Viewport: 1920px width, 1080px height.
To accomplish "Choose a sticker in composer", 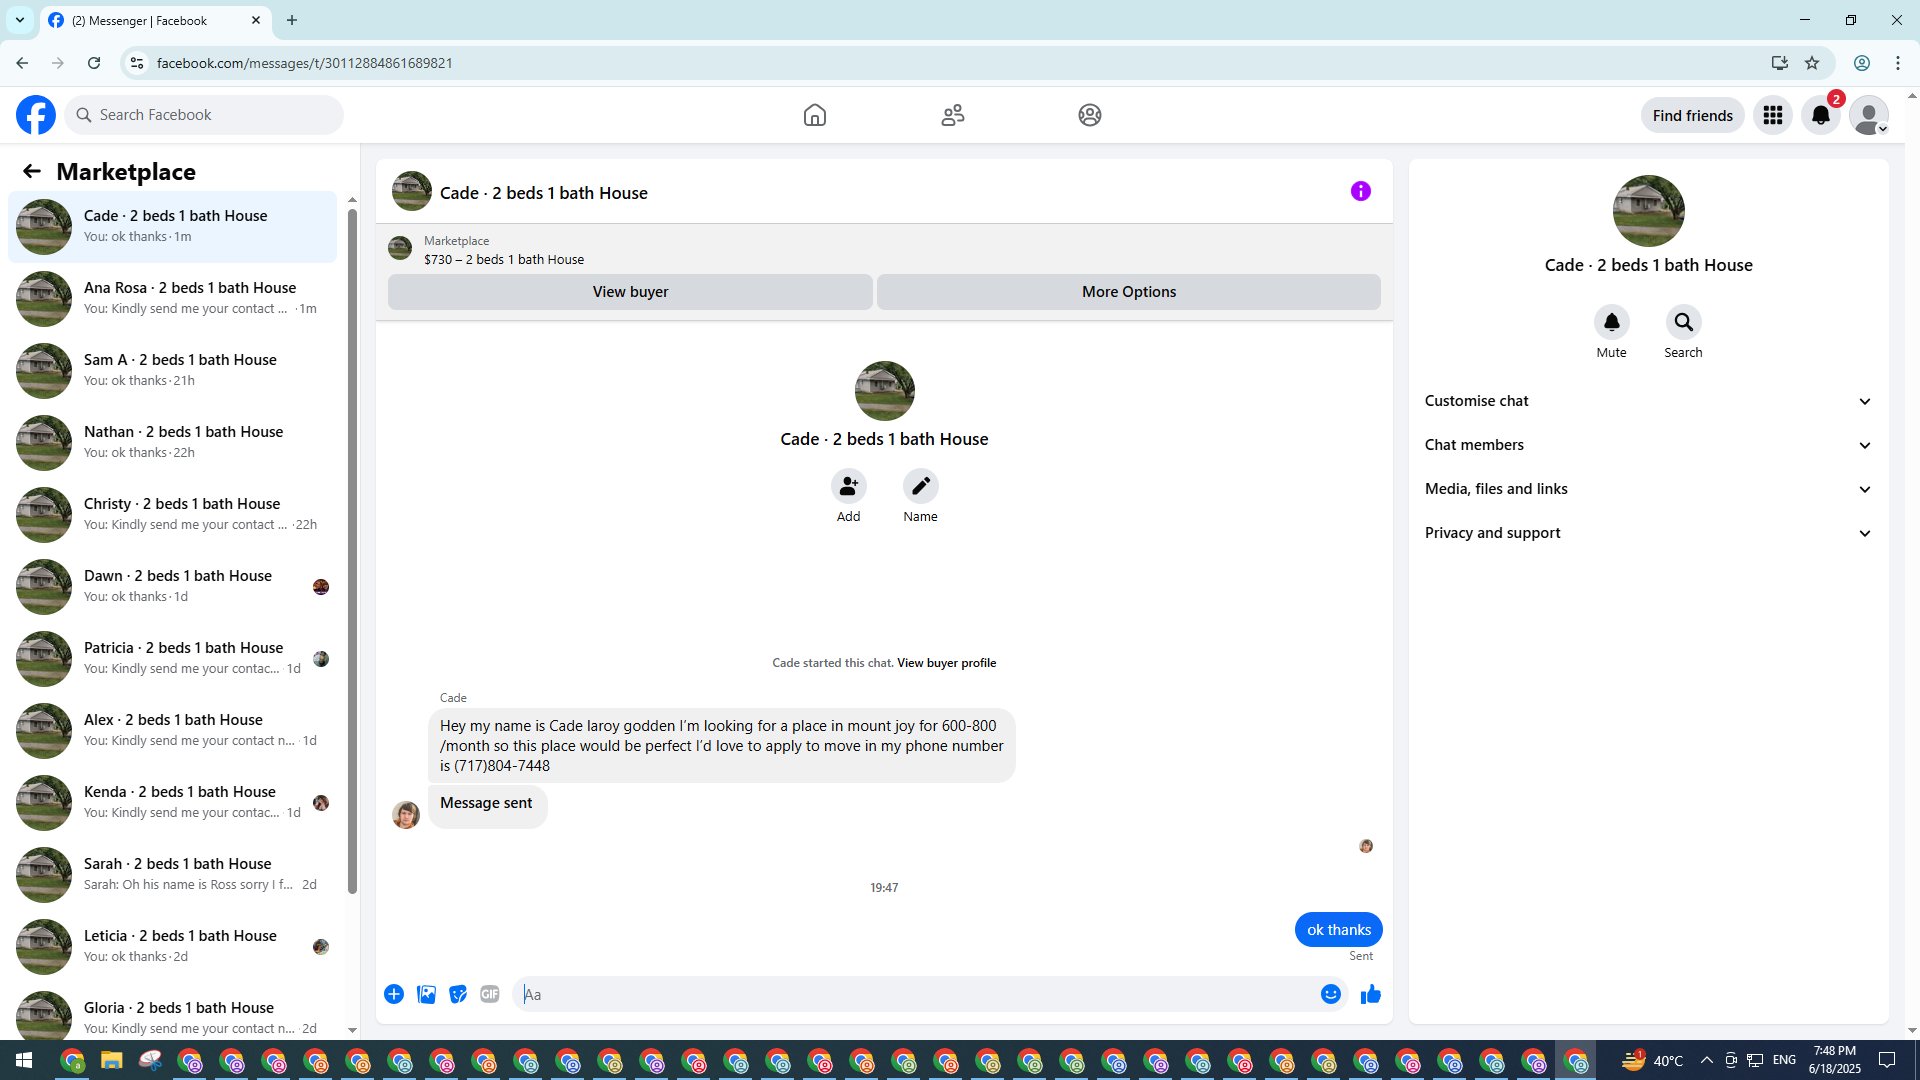I will (458, 994).
